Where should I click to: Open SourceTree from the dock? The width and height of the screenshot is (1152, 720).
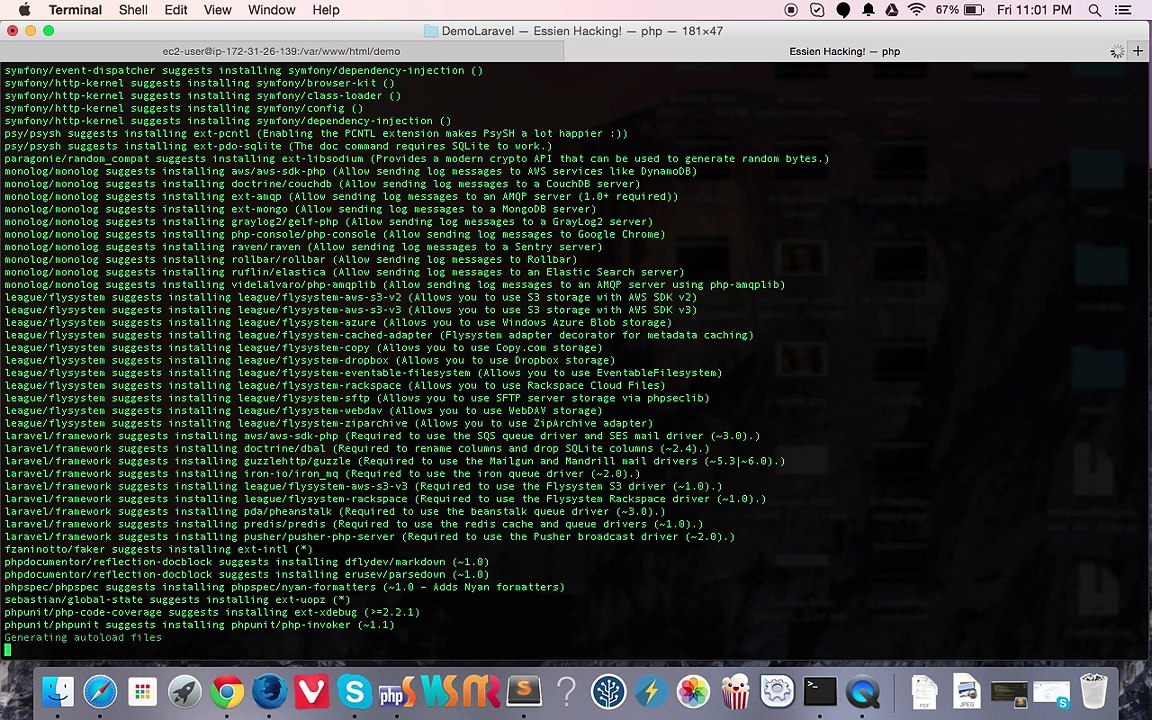coord(608,691)
